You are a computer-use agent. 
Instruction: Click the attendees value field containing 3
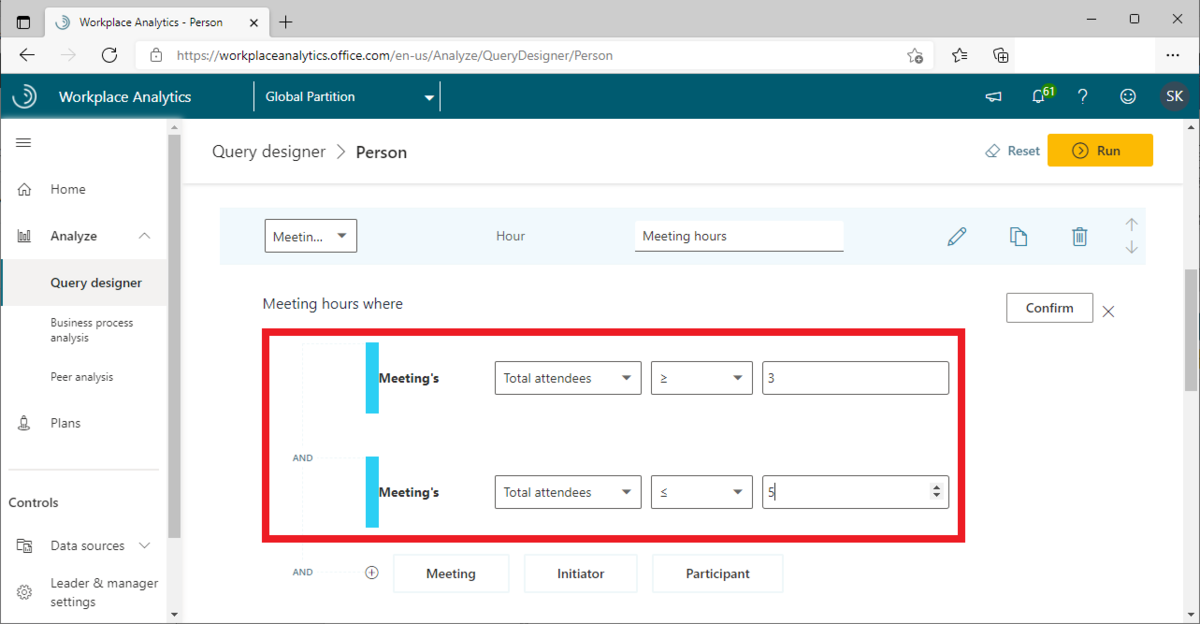[855, 378]
